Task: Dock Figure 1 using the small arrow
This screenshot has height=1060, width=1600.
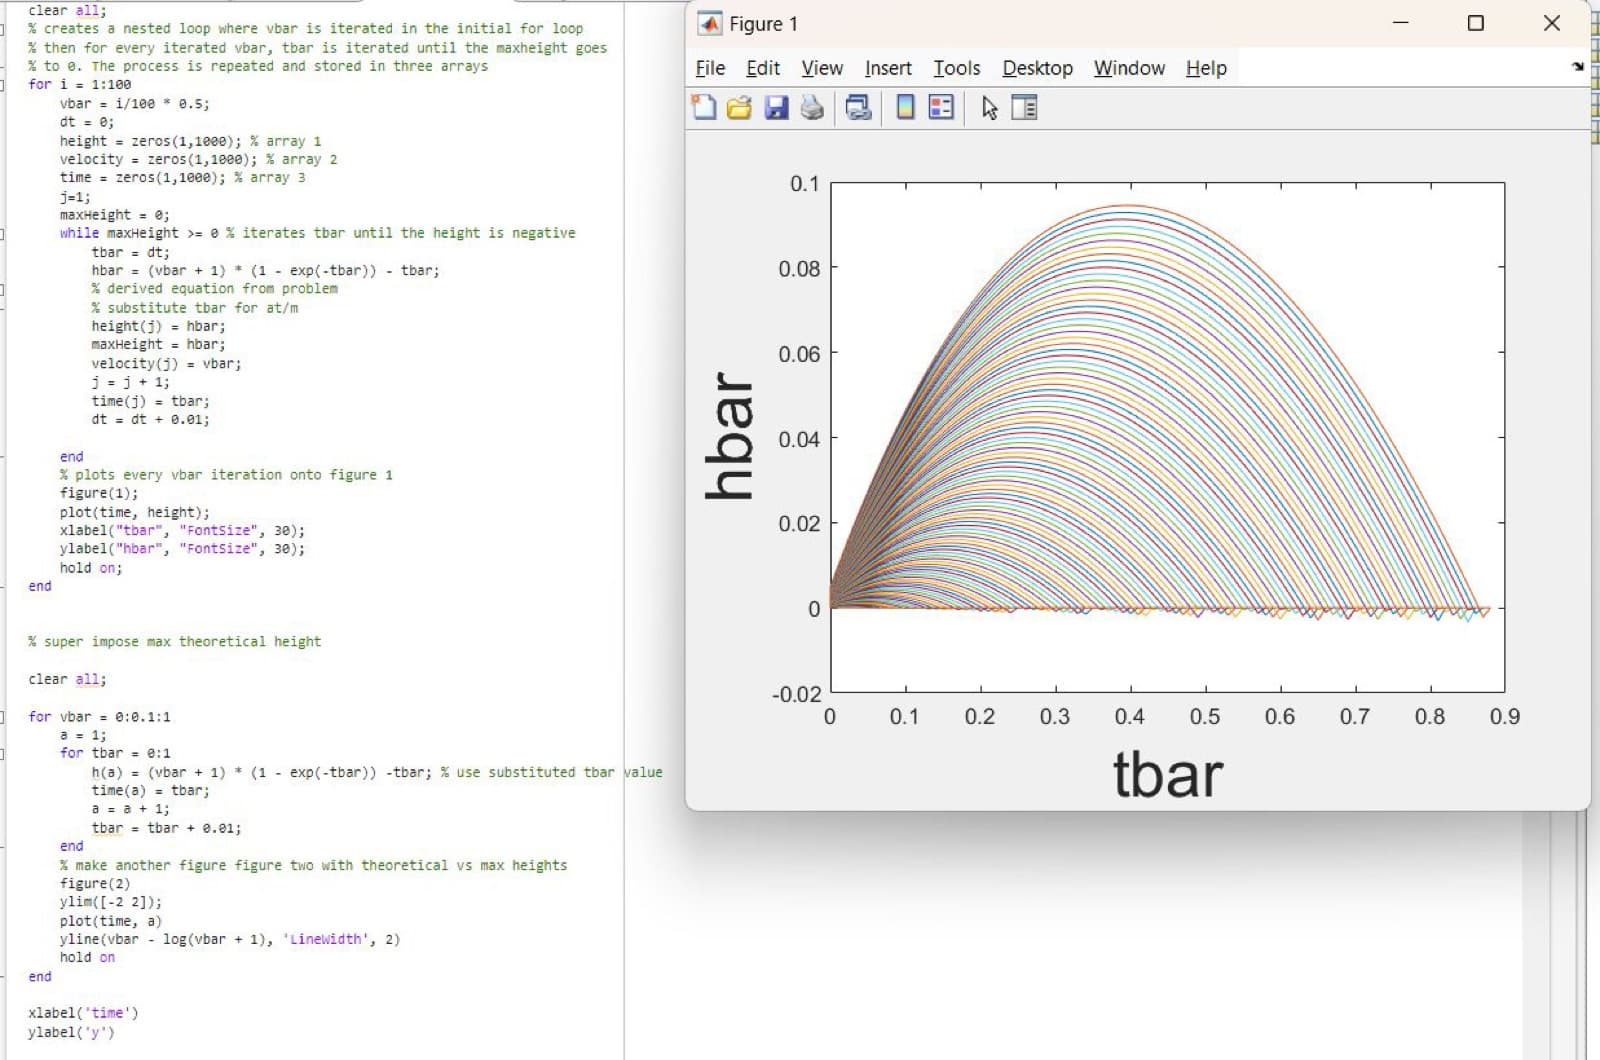Action: click(1578, 67)
